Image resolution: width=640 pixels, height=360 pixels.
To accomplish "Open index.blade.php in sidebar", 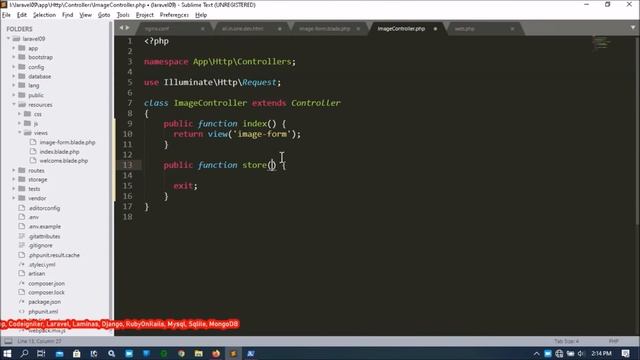I will coord(60,152).
